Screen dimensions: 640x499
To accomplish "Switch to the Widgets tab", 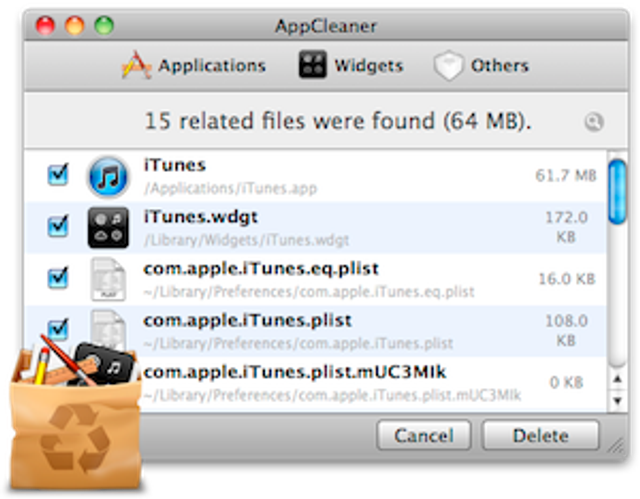I will pyautogui.click(x=351, y=65).
